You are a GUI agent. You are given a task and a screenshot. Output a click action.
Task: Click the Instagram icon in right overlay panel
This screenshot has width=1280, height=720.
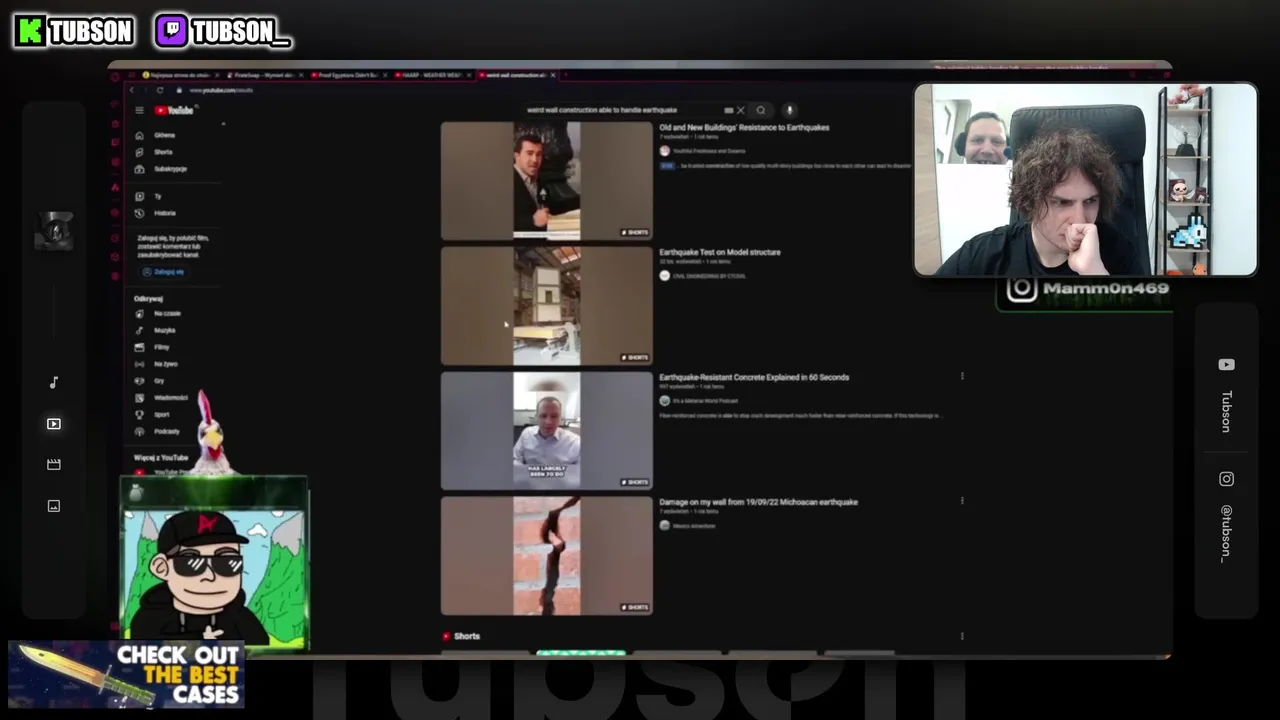(x=1226, y=479)
